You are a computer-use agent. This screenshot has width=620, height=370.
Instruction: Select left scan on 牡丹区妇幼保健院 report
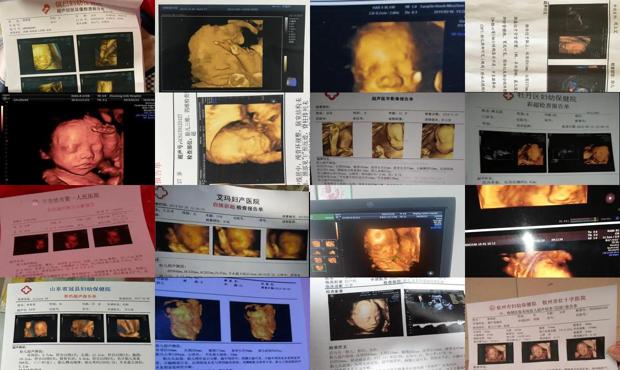coord(513,151)
